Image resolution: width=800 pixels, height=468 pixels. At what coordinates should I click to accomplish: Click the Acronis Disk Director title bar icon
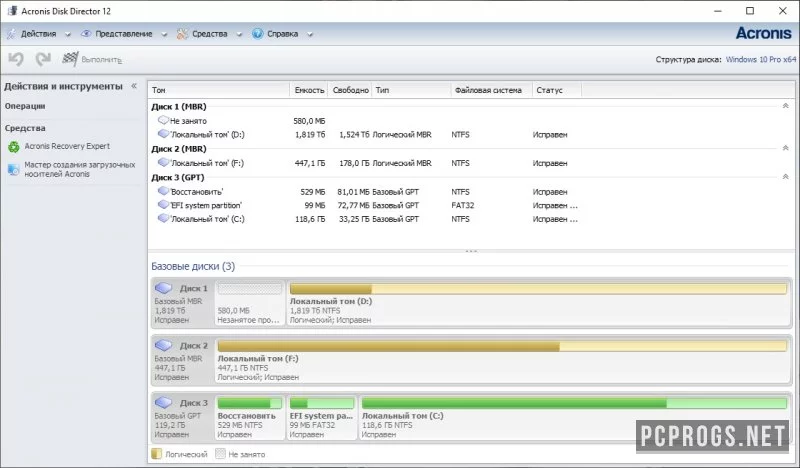[x=12, y=11]
